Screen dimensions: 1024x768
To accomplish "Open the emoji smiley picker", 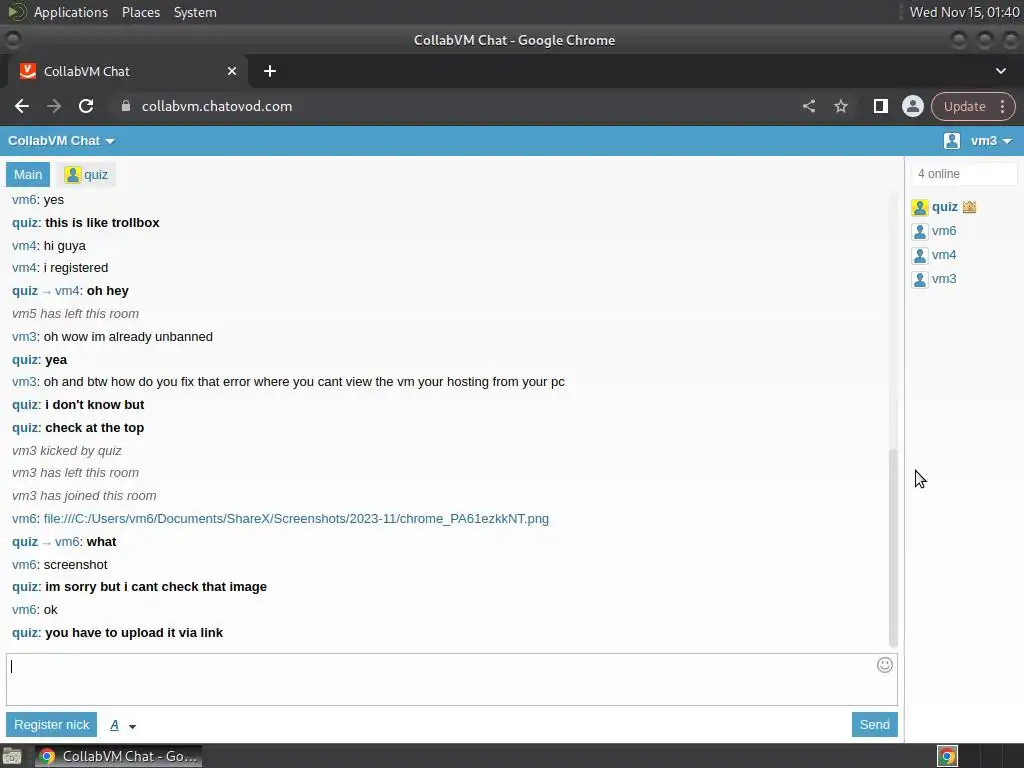I will (884, 665).
